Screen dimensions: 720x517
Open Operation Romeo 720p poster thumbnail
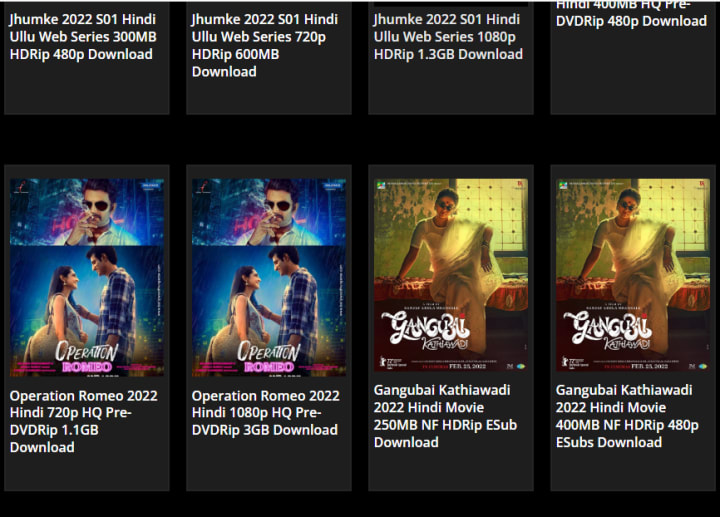(x=87, y=277)
